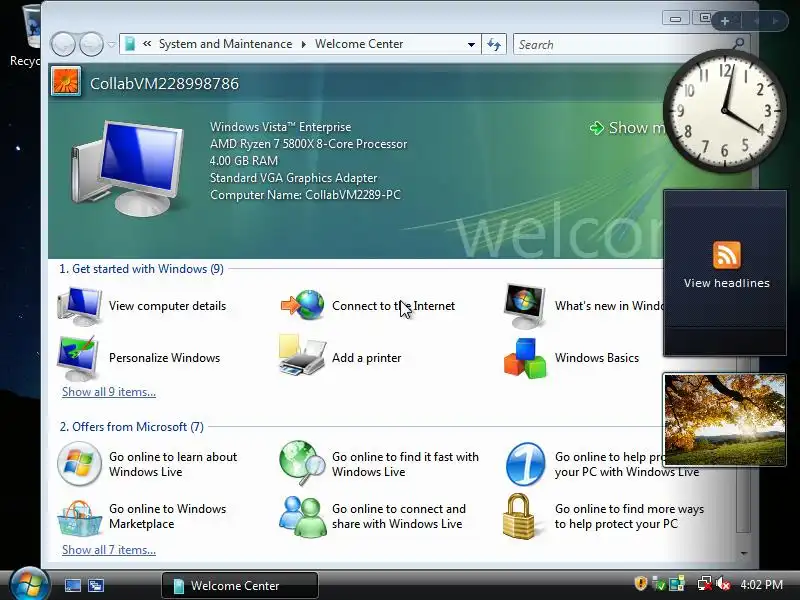Click the network disconnected tray icon

705,584
